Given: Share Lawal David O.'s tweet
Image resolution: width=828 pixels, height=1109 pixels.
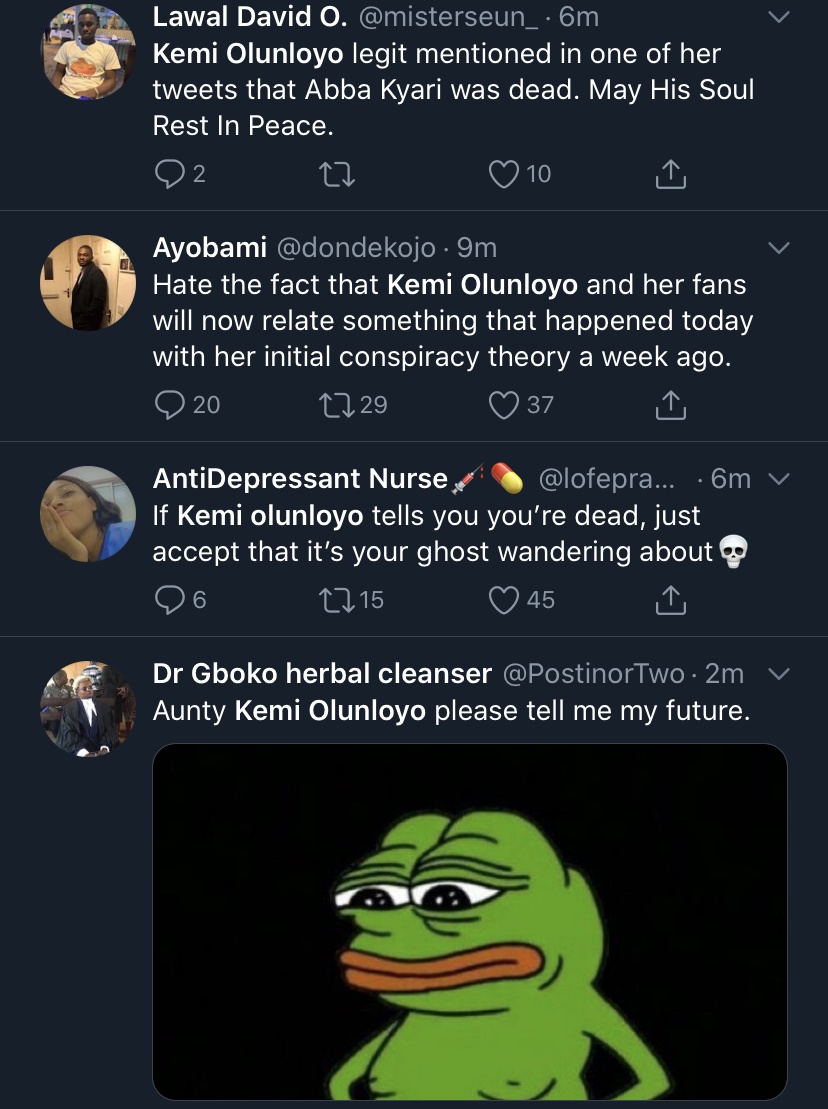Looking at the screenshot, I should [670, 175].
